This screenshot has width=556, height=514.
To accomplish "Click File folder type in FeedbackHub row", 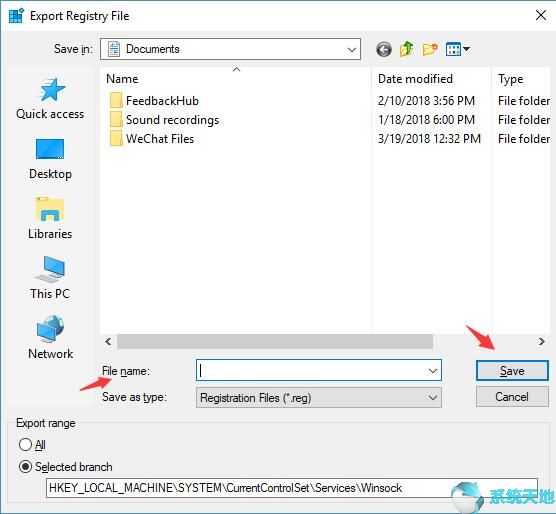I will (524, 101).
